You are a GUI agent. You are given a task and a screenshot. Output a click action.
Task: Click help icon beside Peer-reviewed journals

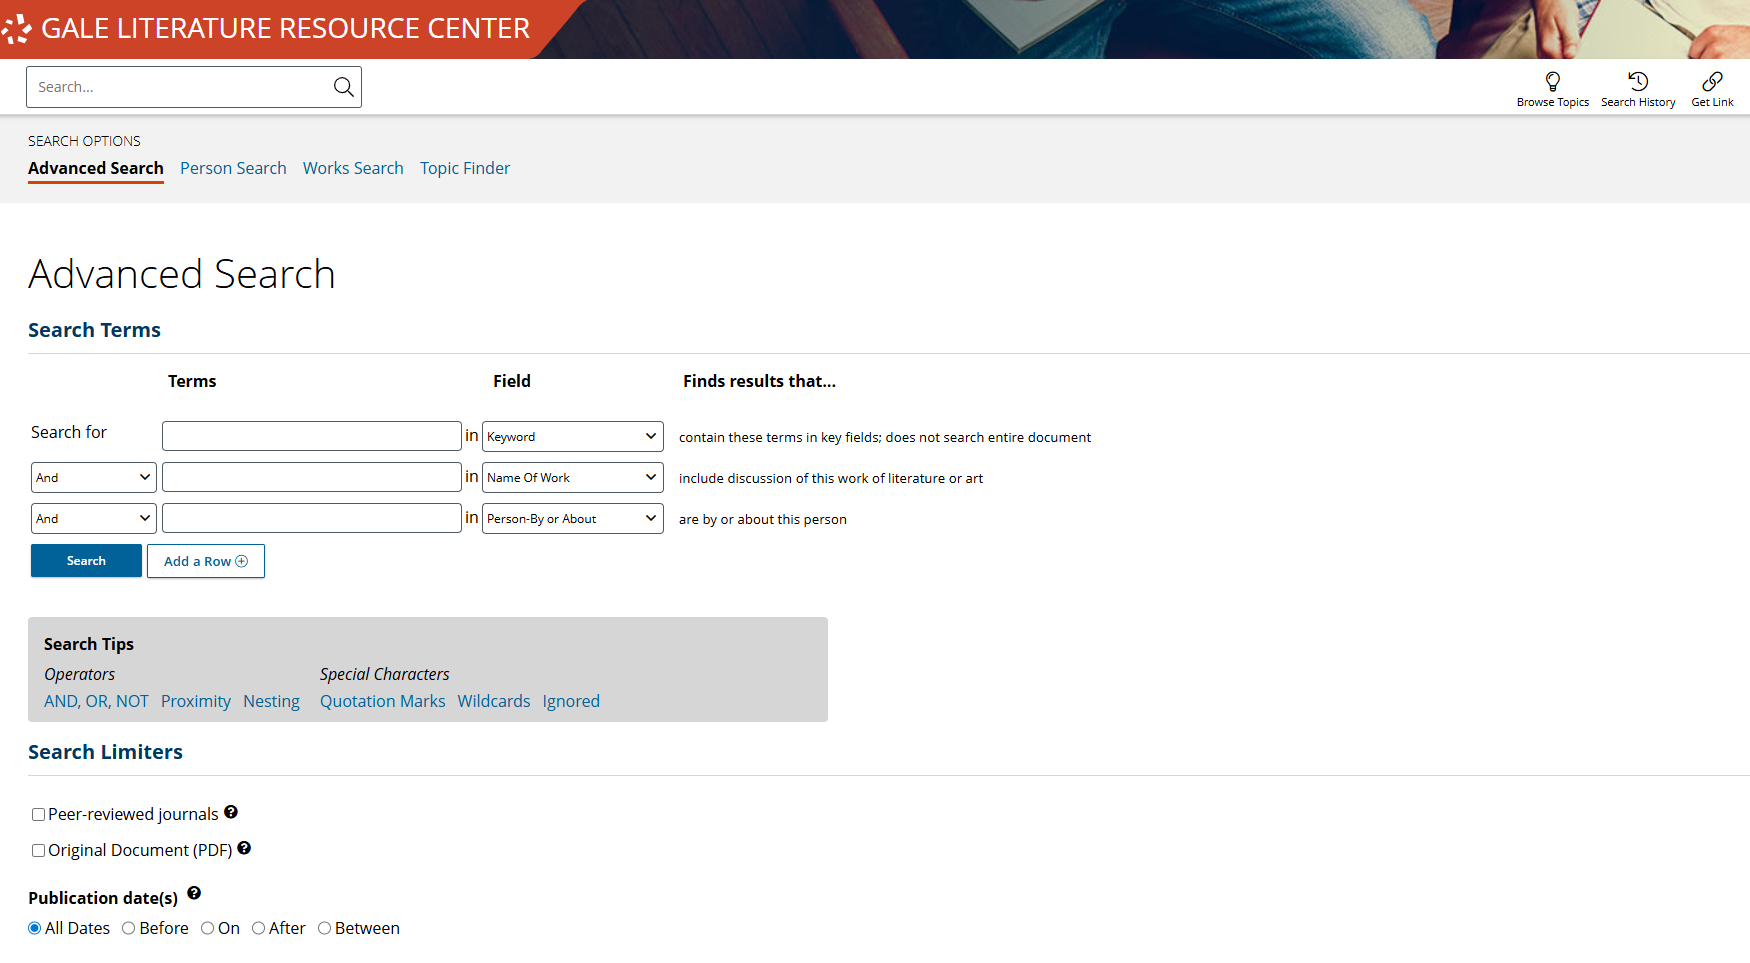pos(231,812)
